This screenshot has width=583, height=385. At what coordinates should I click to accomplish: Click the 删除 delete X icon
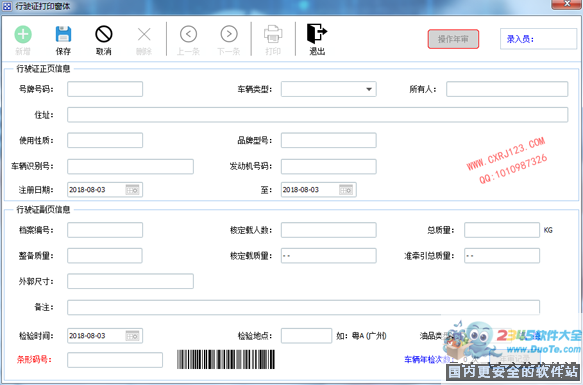click(x=144, y=35)
